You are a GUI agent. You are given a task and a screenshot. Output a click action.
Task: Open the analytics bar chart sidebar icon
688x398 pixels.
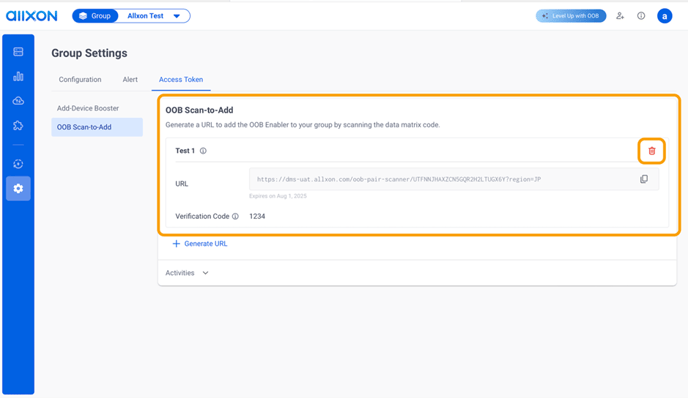[18, 76]
